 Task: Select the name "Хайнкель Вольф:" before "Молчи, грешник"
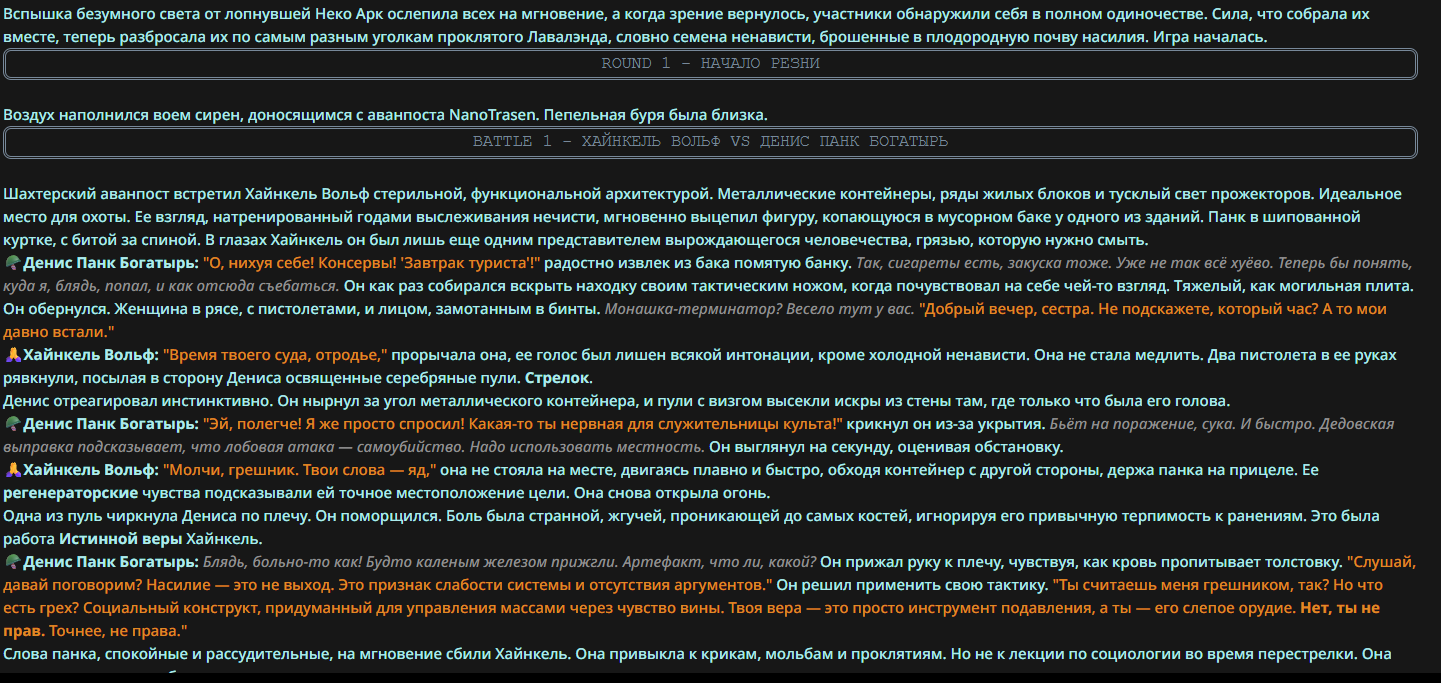coord(91,470)
